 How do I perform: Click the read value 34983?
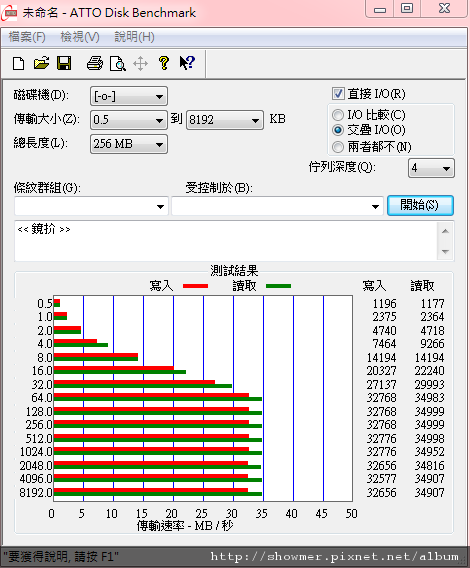[x=429, y=398]
